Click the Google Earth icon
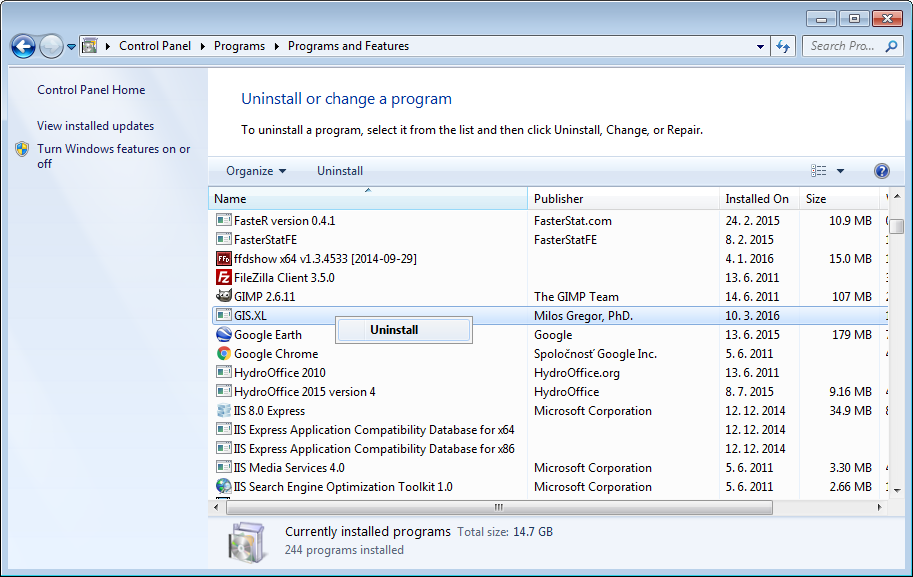This screenshot has height=577, width=913. pos(224,334)
